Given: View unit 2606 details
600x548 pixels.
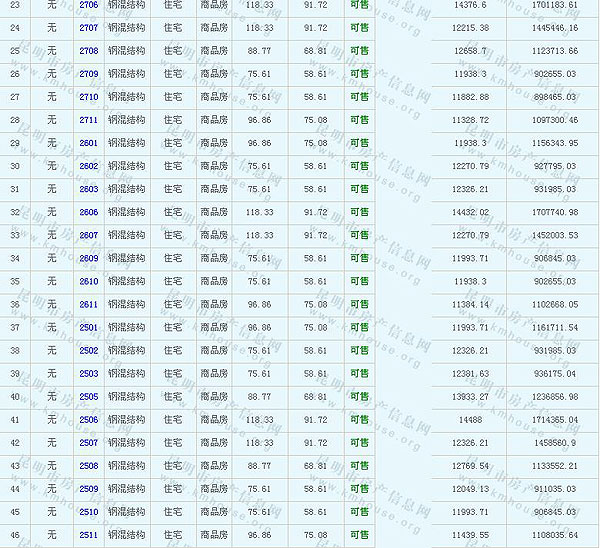Looking at the screenshot, I should pyautogui.click(x=88, y=212).
